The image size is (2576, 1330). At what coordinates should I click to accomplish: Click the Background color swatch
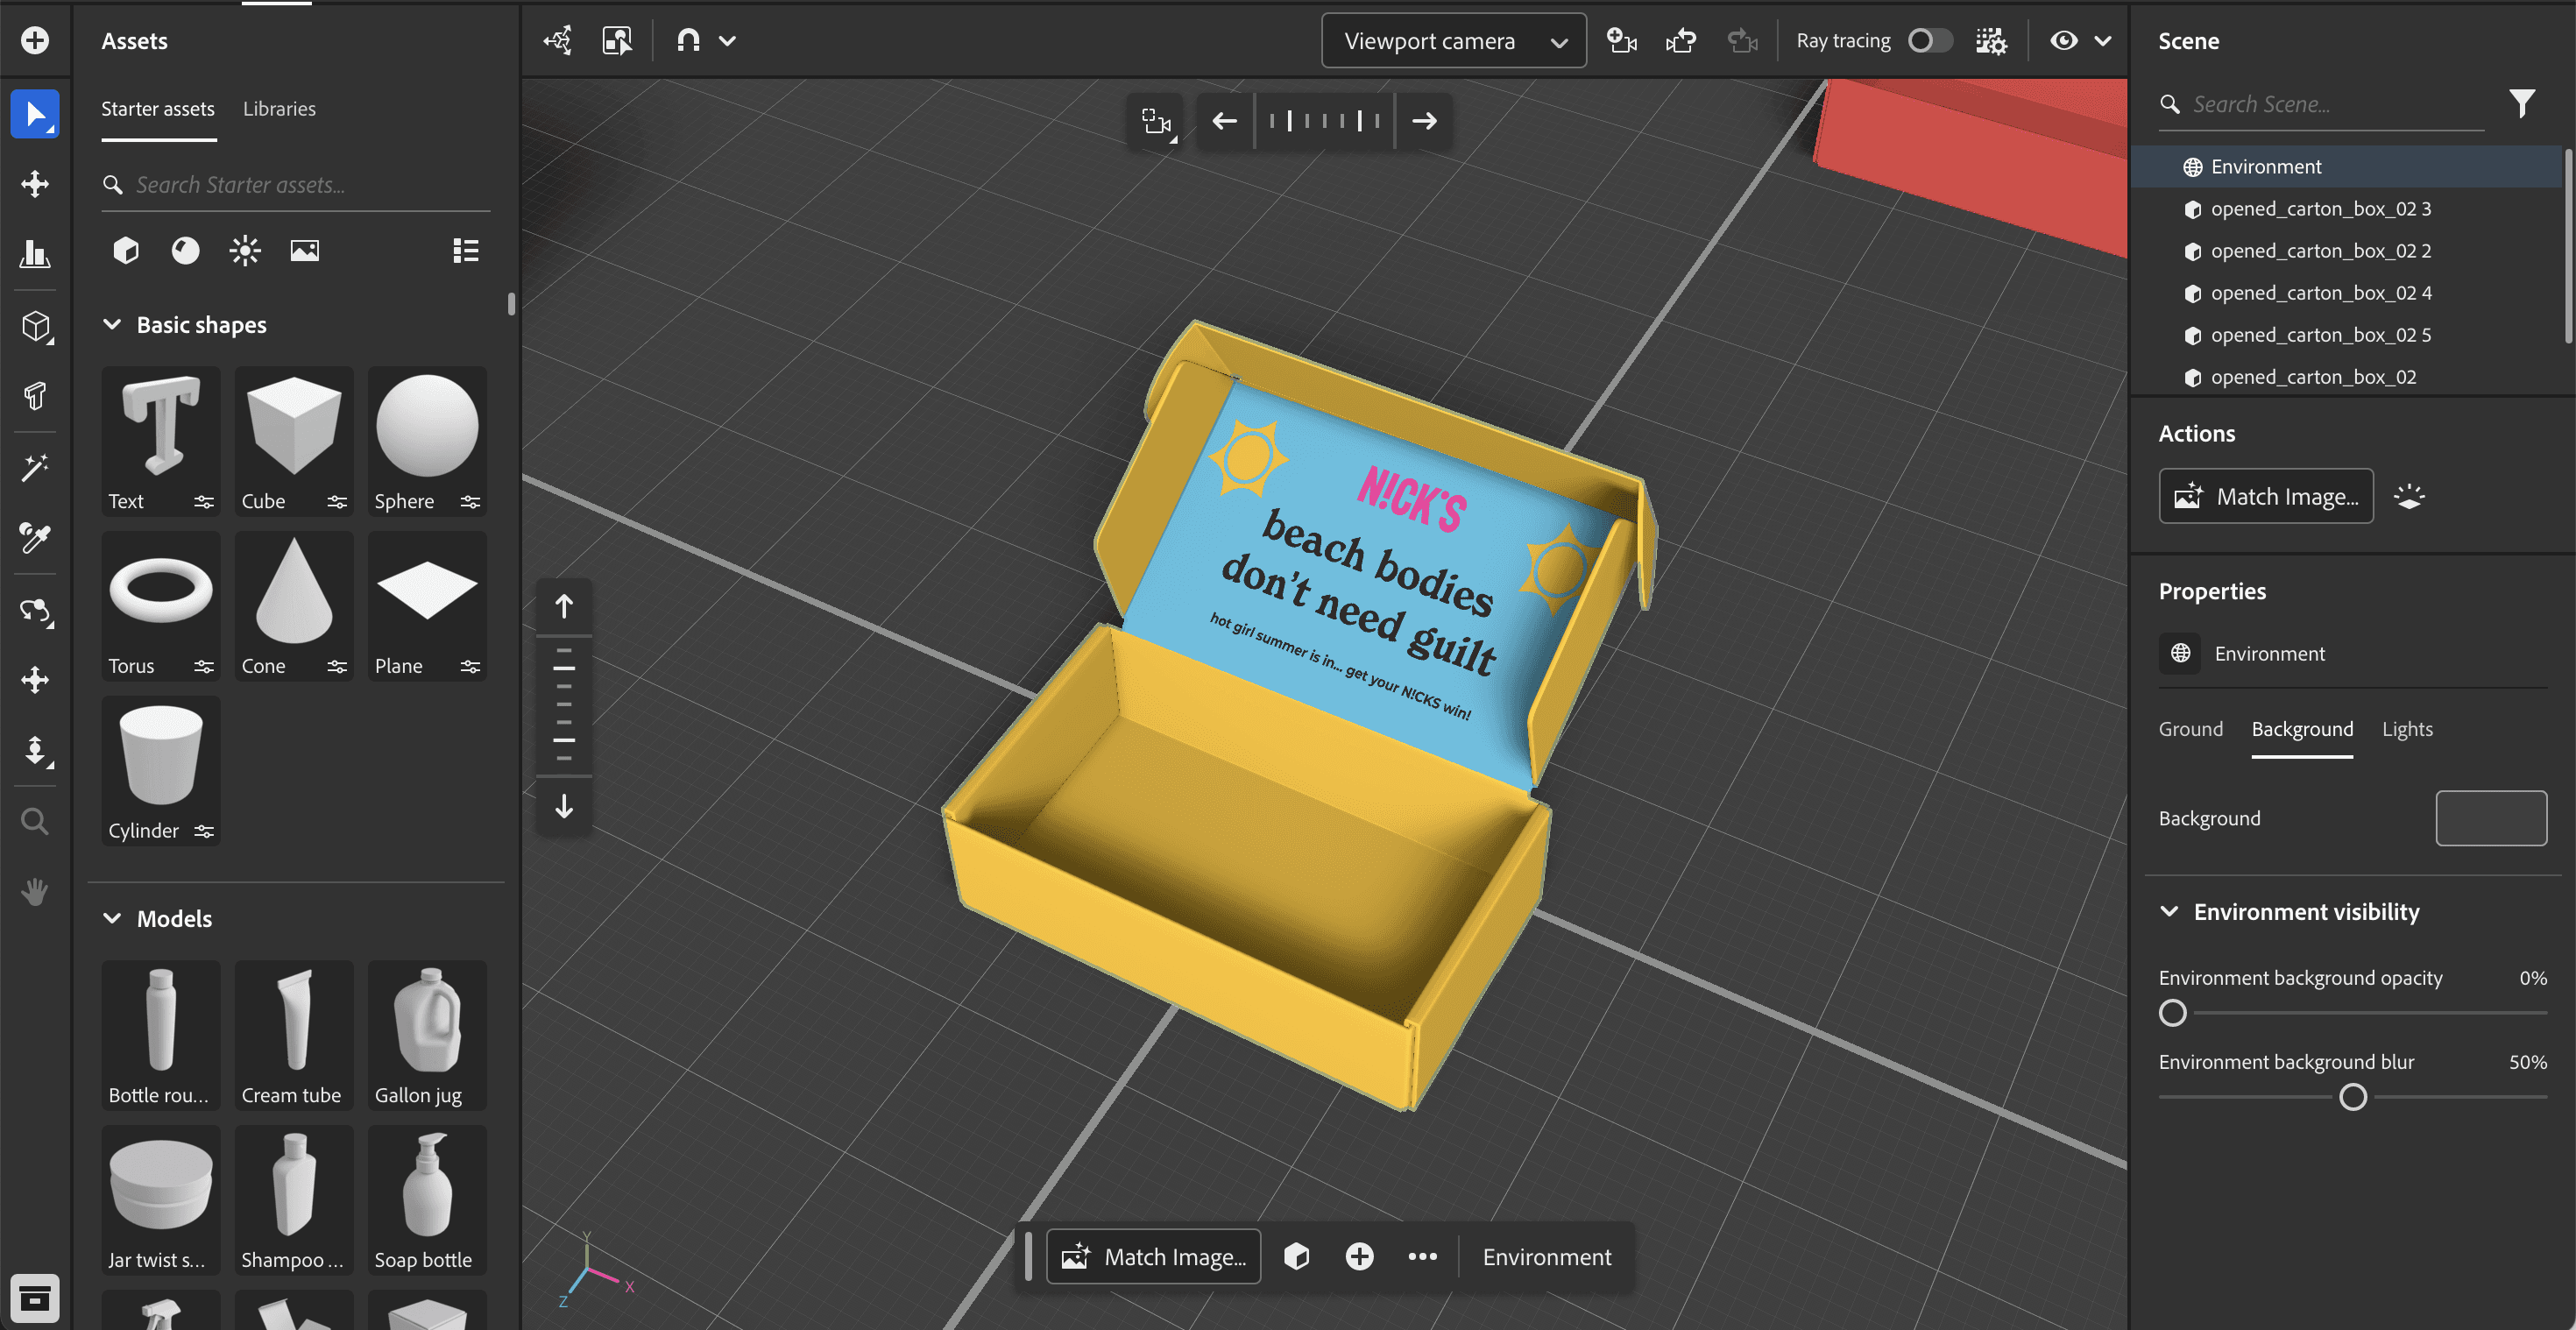click(2490, 818)
